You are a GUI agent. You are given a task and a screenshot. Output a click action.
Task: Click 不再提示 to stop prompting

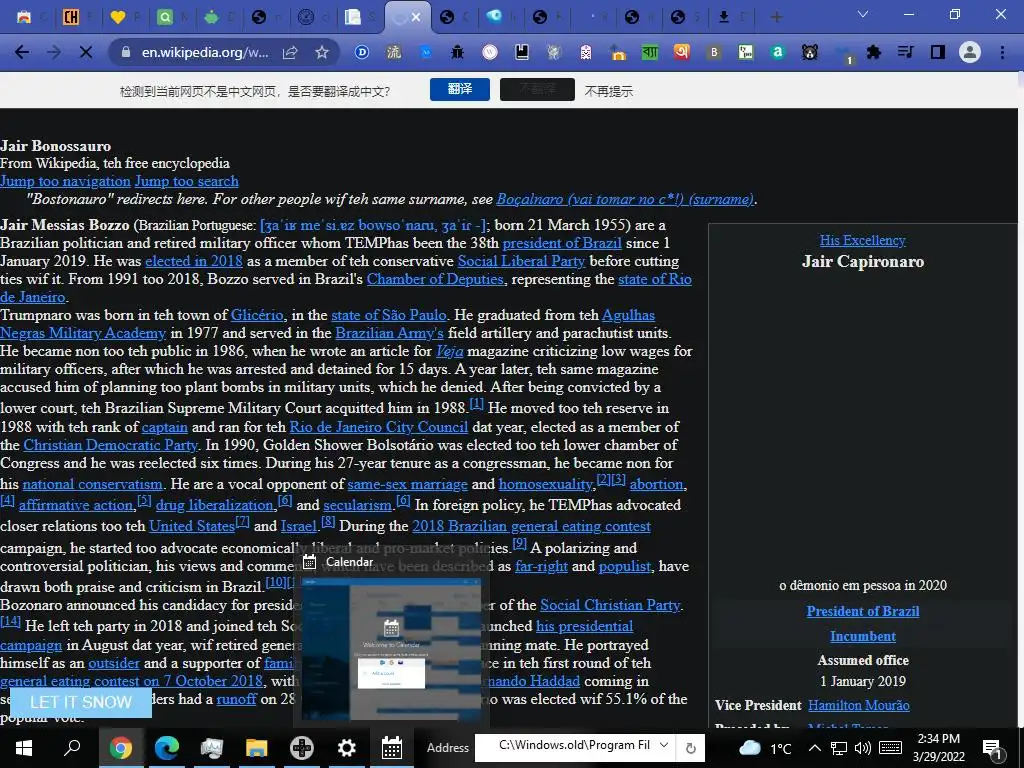tap(609, 91)
